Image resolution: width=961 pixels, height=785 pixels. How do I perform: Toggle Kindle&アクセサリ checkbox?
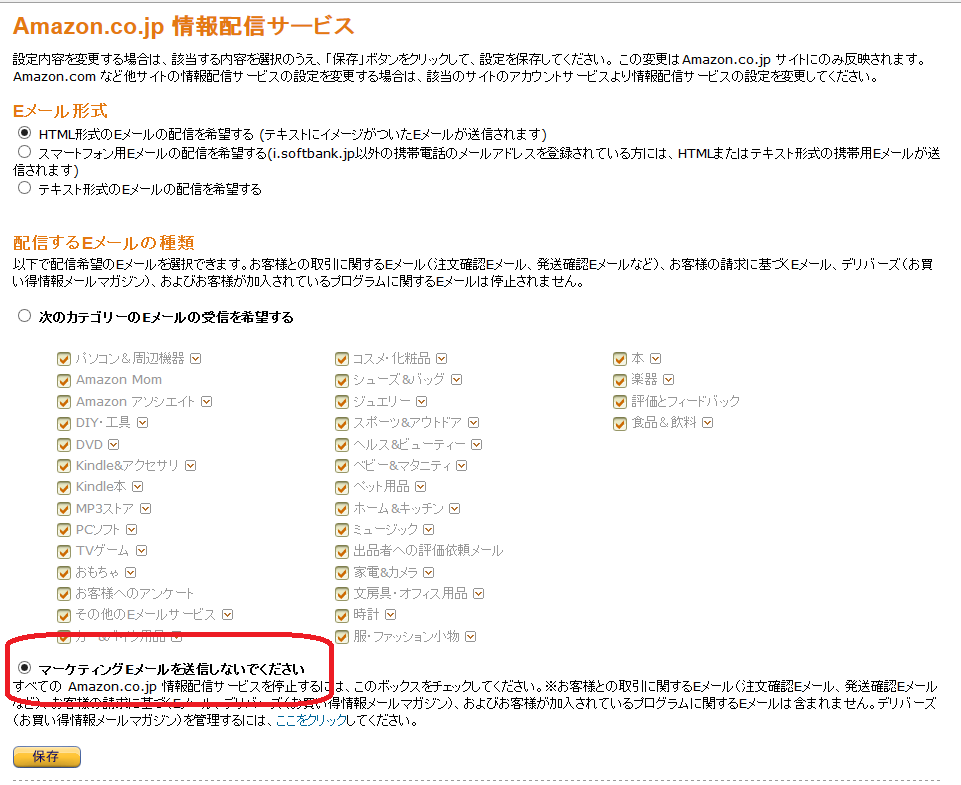click(x=64, y=466)
